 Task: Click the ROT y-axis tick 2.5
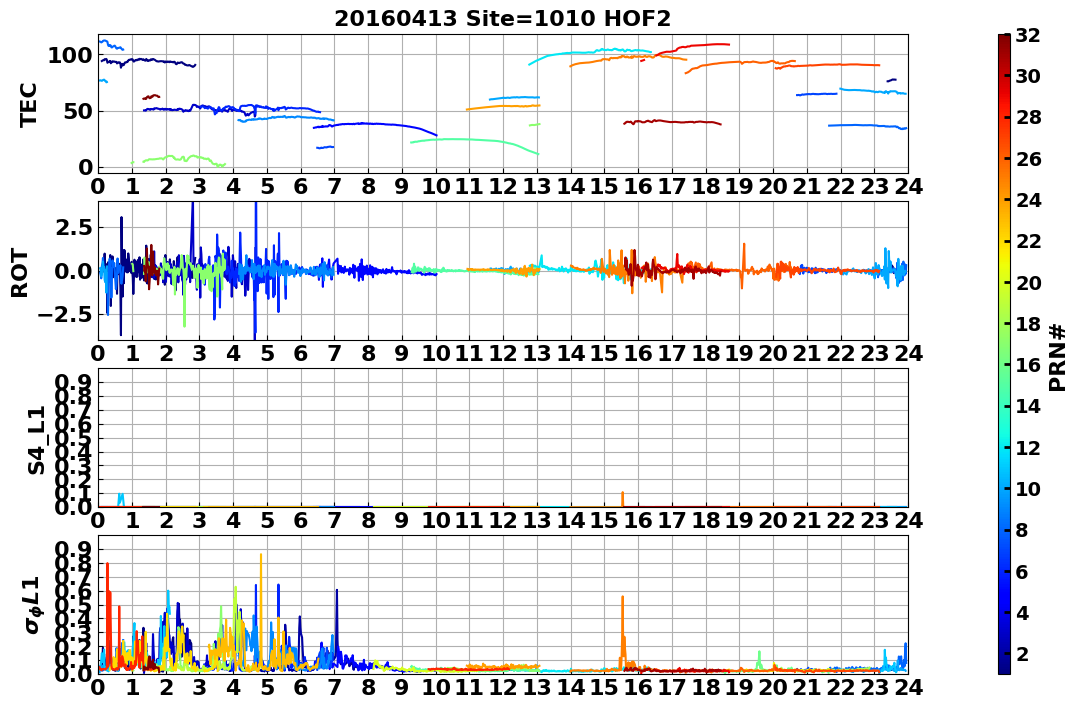click(73, 227)
